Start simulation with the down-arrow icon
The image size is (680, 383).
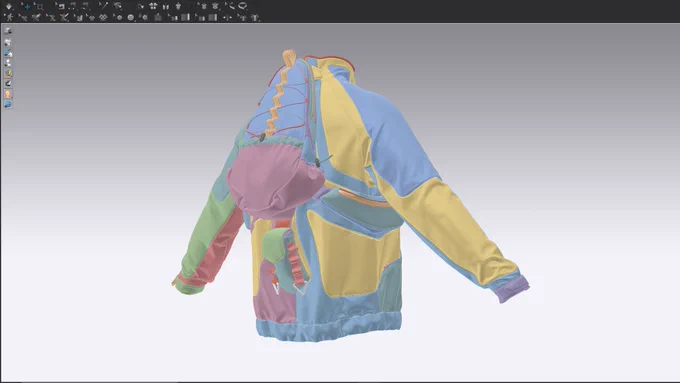click(x=8, y=6)
